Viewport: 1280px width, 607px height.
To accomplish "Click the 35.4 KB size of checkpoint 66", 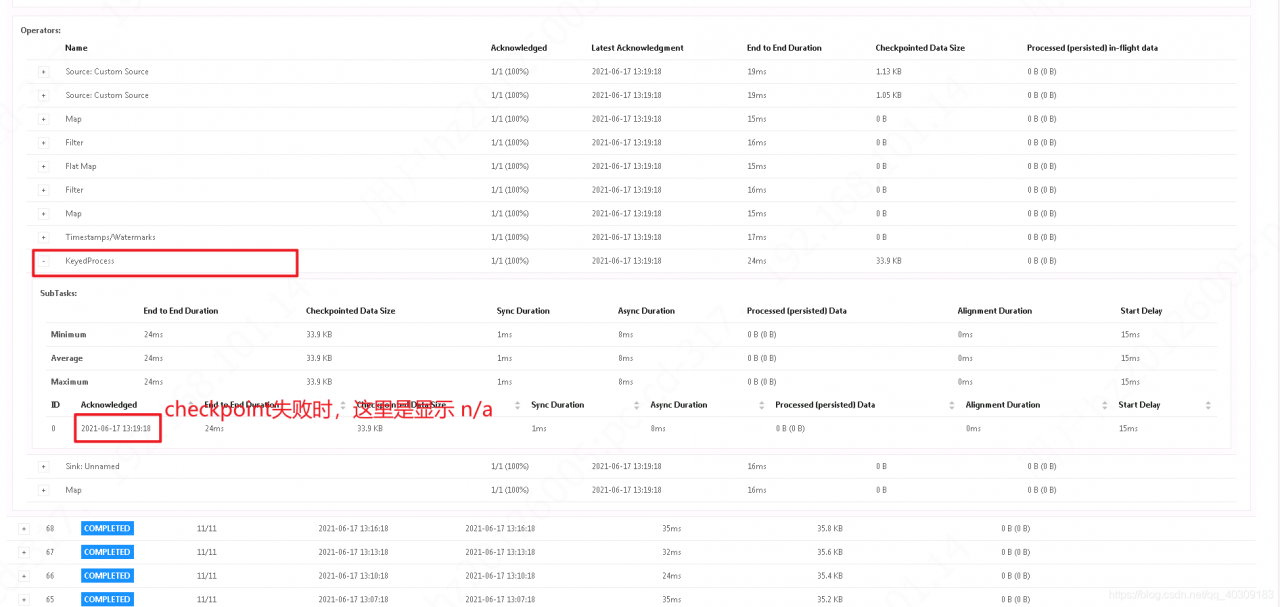I will [830, 576].
